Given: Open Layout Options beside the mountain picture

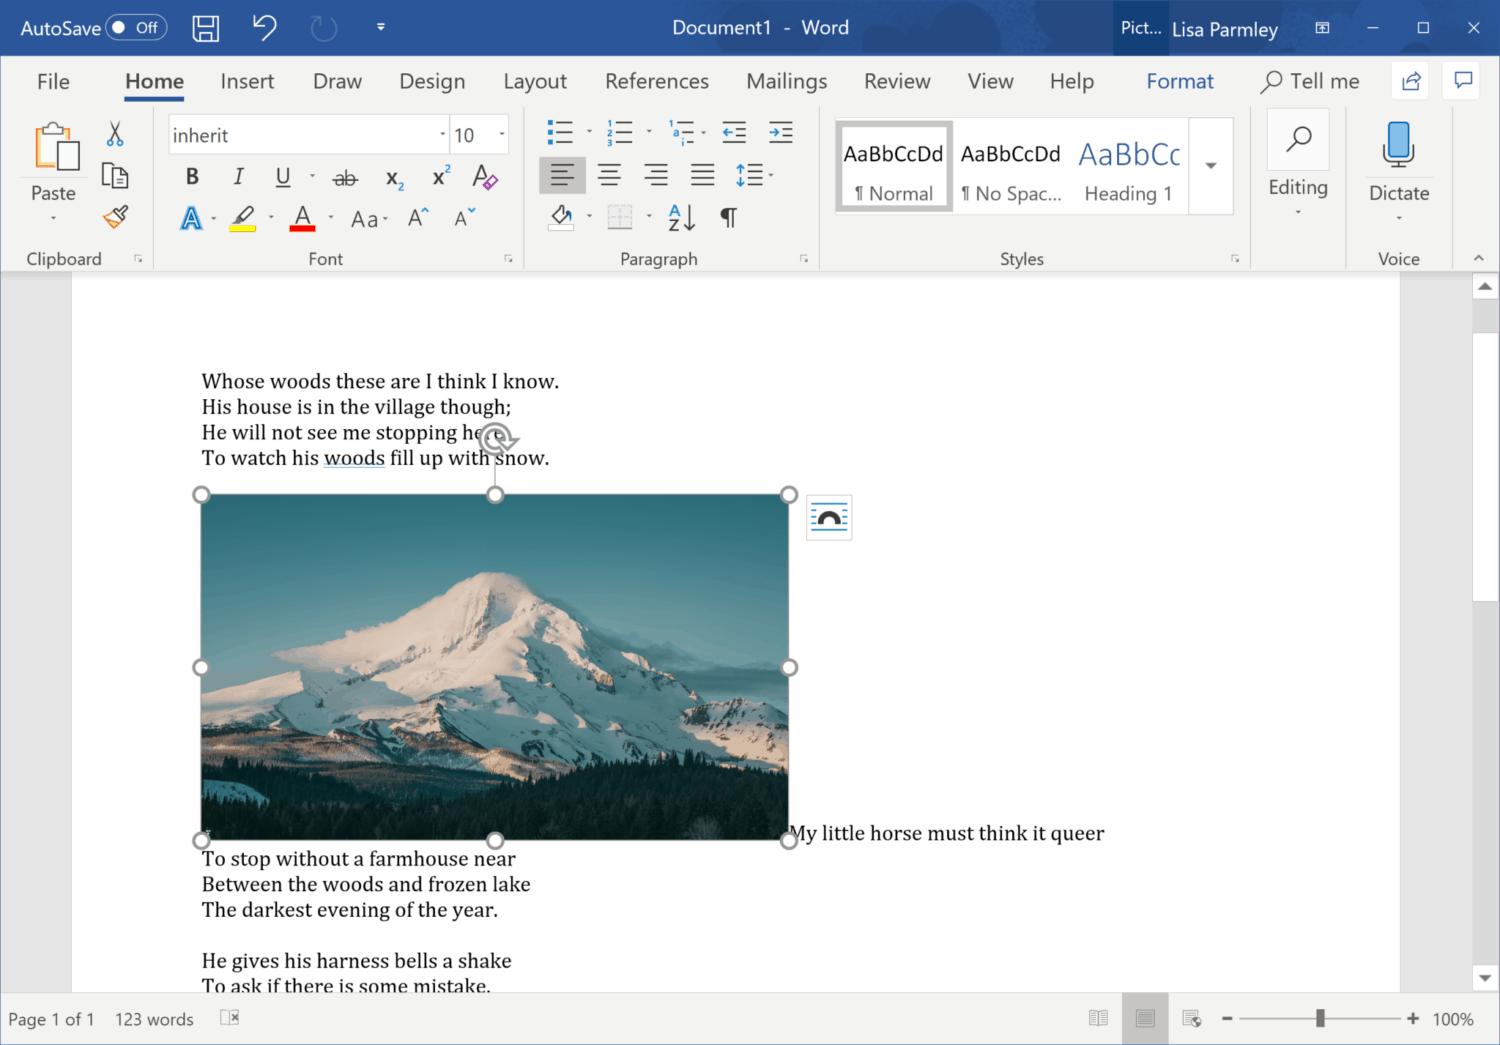Looking at the screenshot, I should (829, 517).
